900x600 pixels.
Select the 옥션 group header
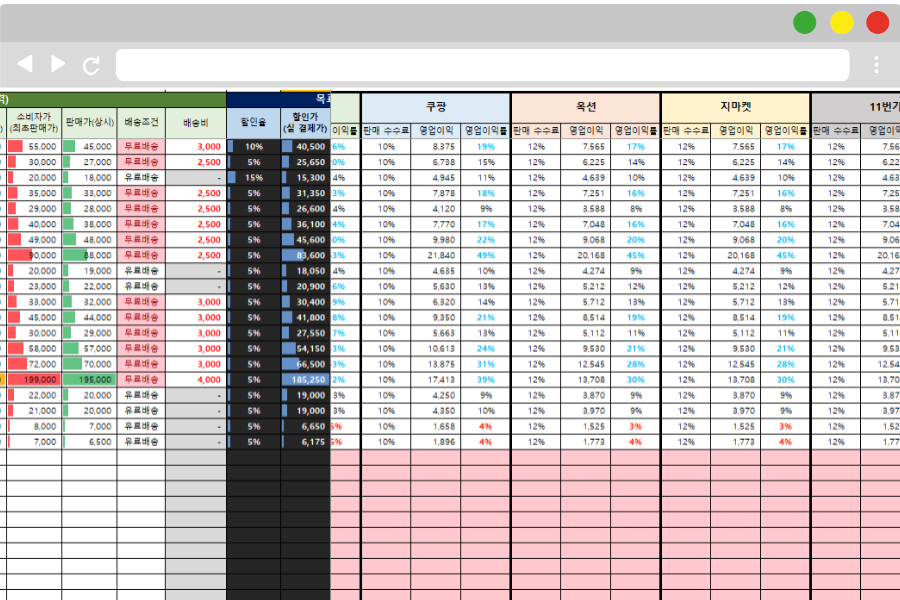click(586, 107)
